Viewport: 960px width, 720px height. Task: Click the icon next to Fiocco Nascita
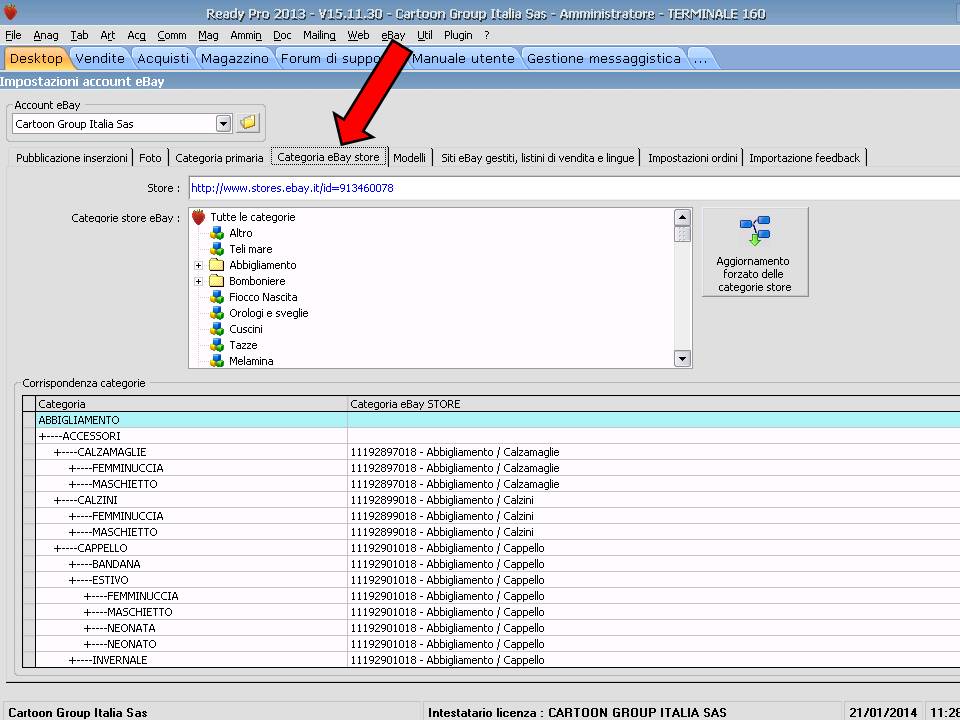[x=217, y=297]
